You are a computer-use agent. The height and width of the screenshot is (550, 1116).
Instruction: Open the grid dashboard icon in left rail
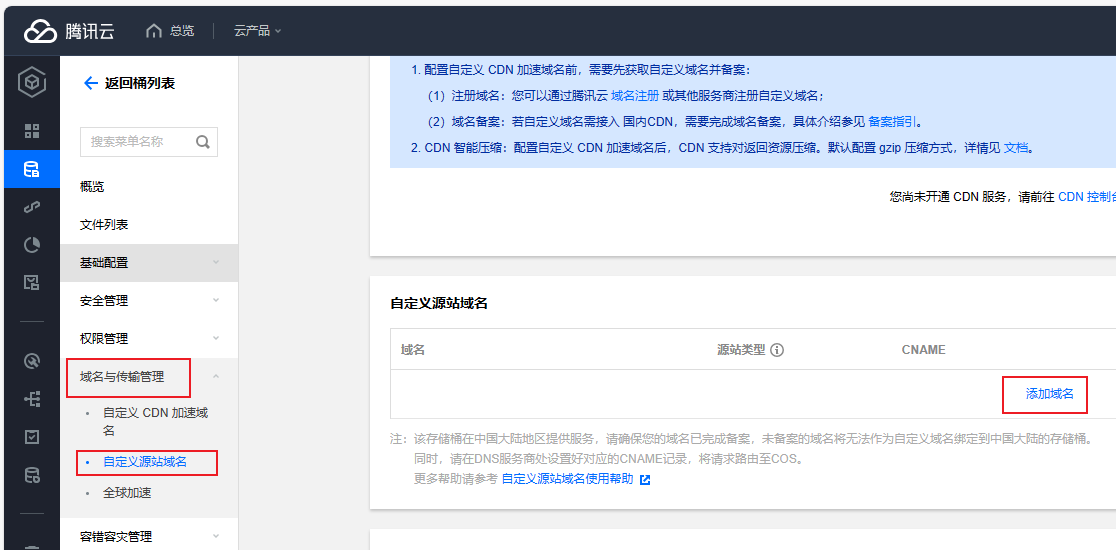(31, 131)
